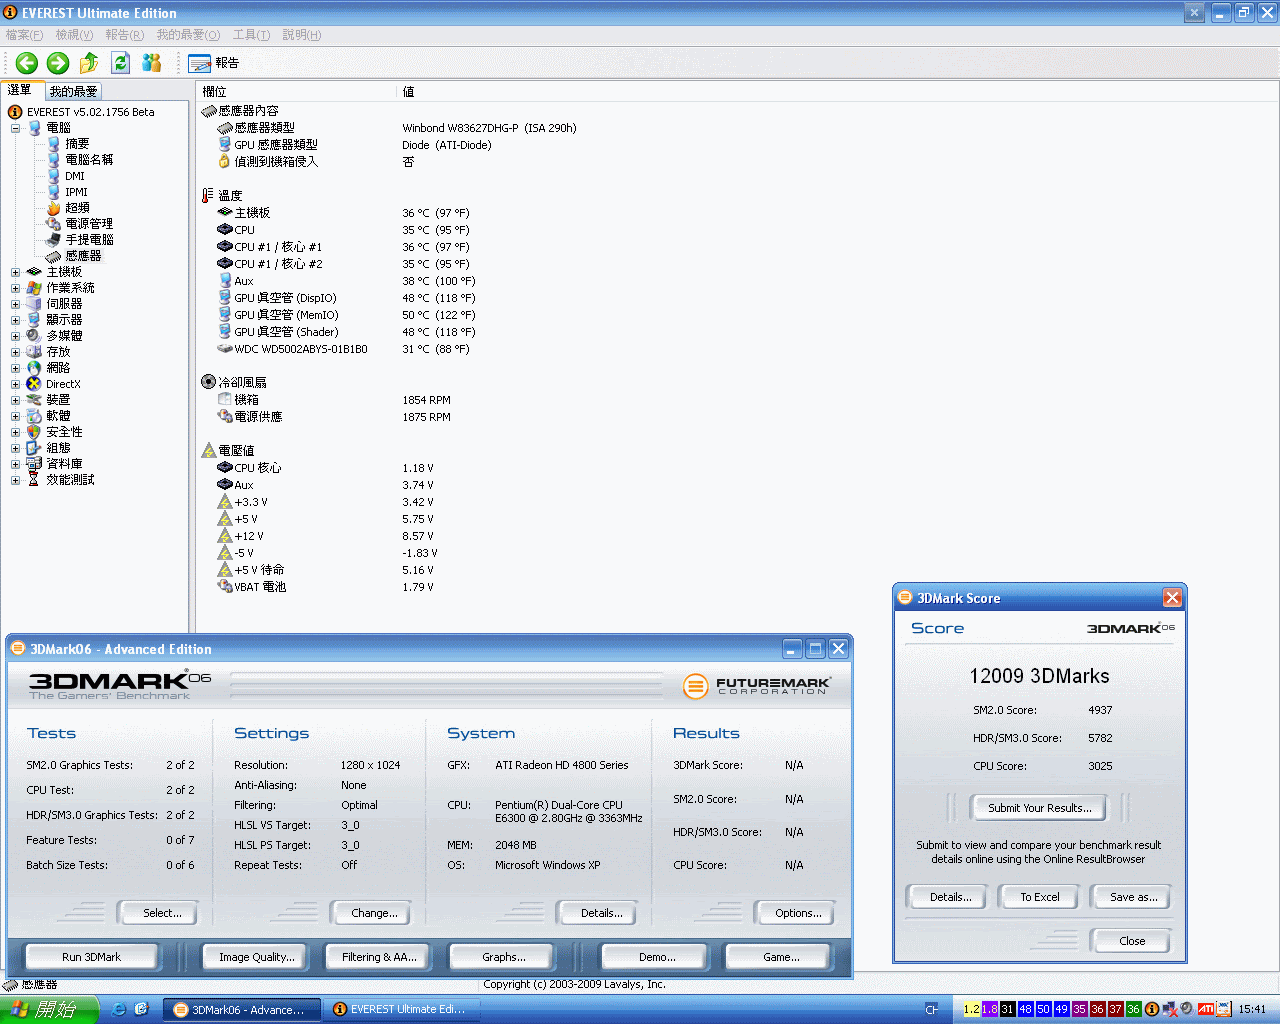Click the users icon in EVEREST toolbar
Screen dimensions: 1280x1024
(x=152, y=63)
